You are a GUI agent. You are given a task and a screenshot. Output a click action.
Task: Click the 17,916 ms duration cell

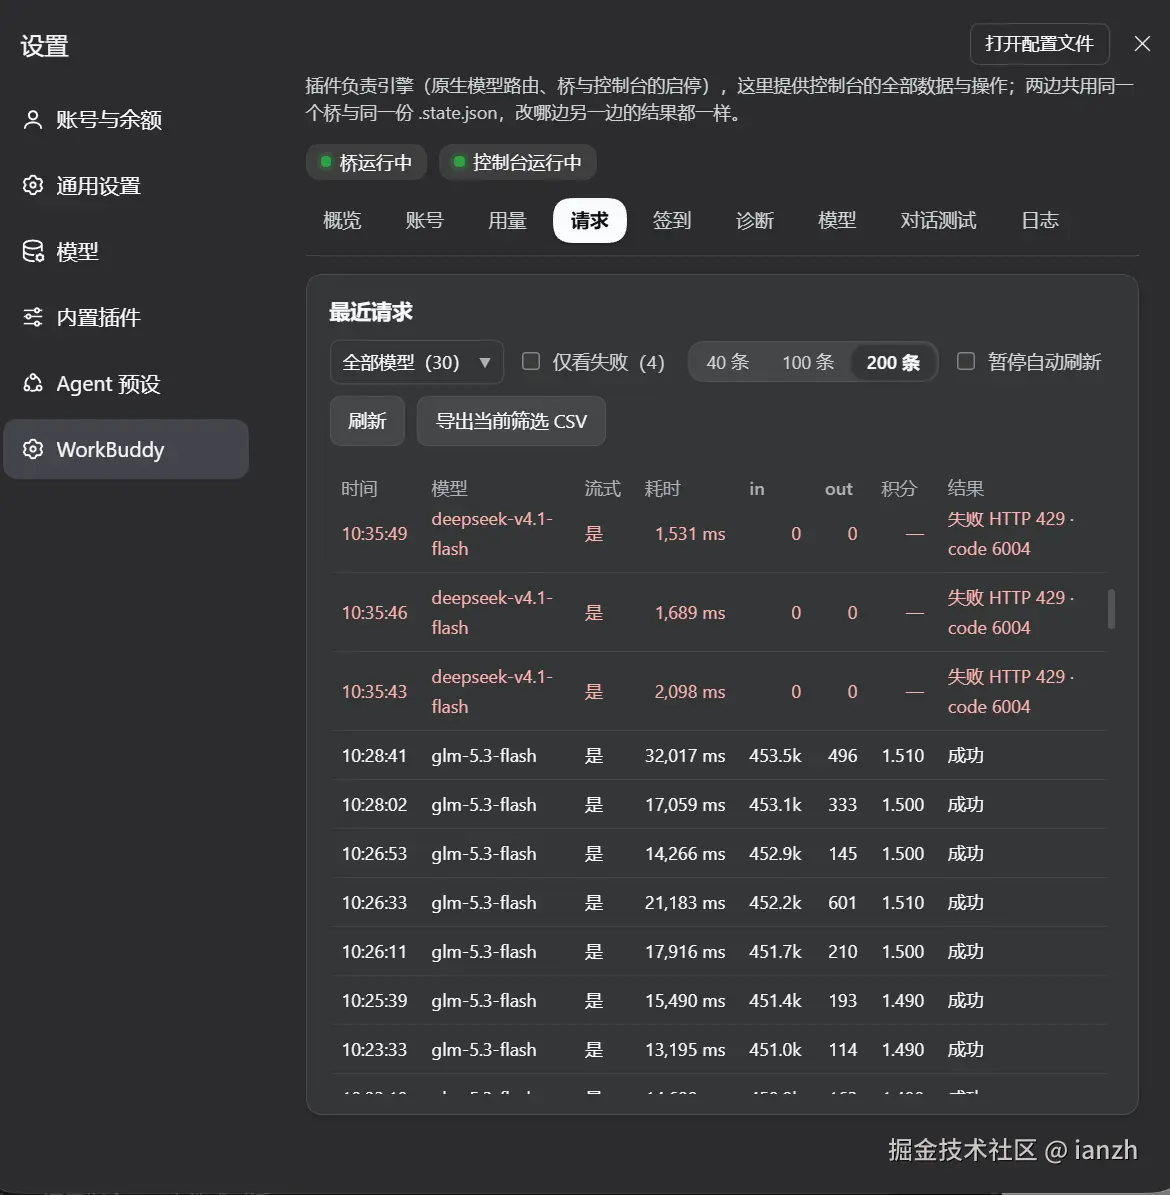[x=685, y=952]
